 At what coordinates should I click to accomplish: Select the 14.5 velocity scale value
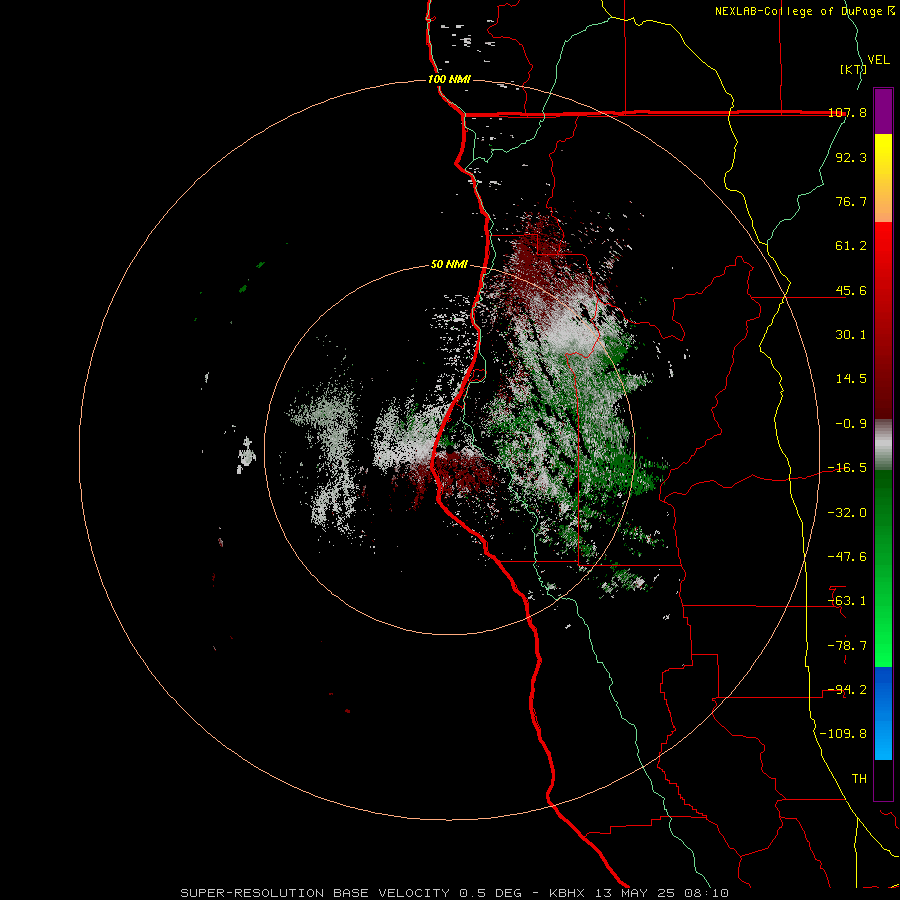point(851,379)
